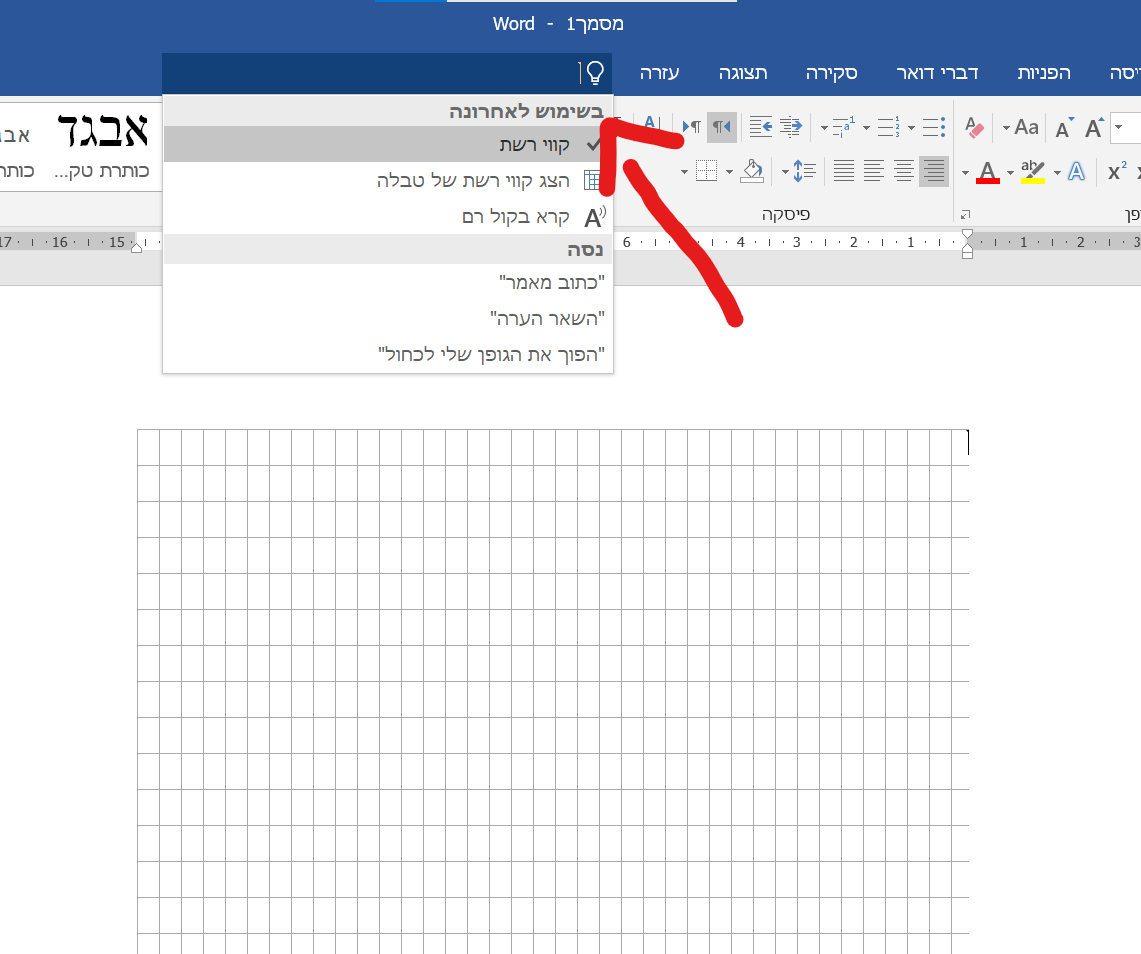This screenshot has height=954, width=1141.
Task: Click the lightbulb Tell Me icon
Action: click(x=595, y=72)
